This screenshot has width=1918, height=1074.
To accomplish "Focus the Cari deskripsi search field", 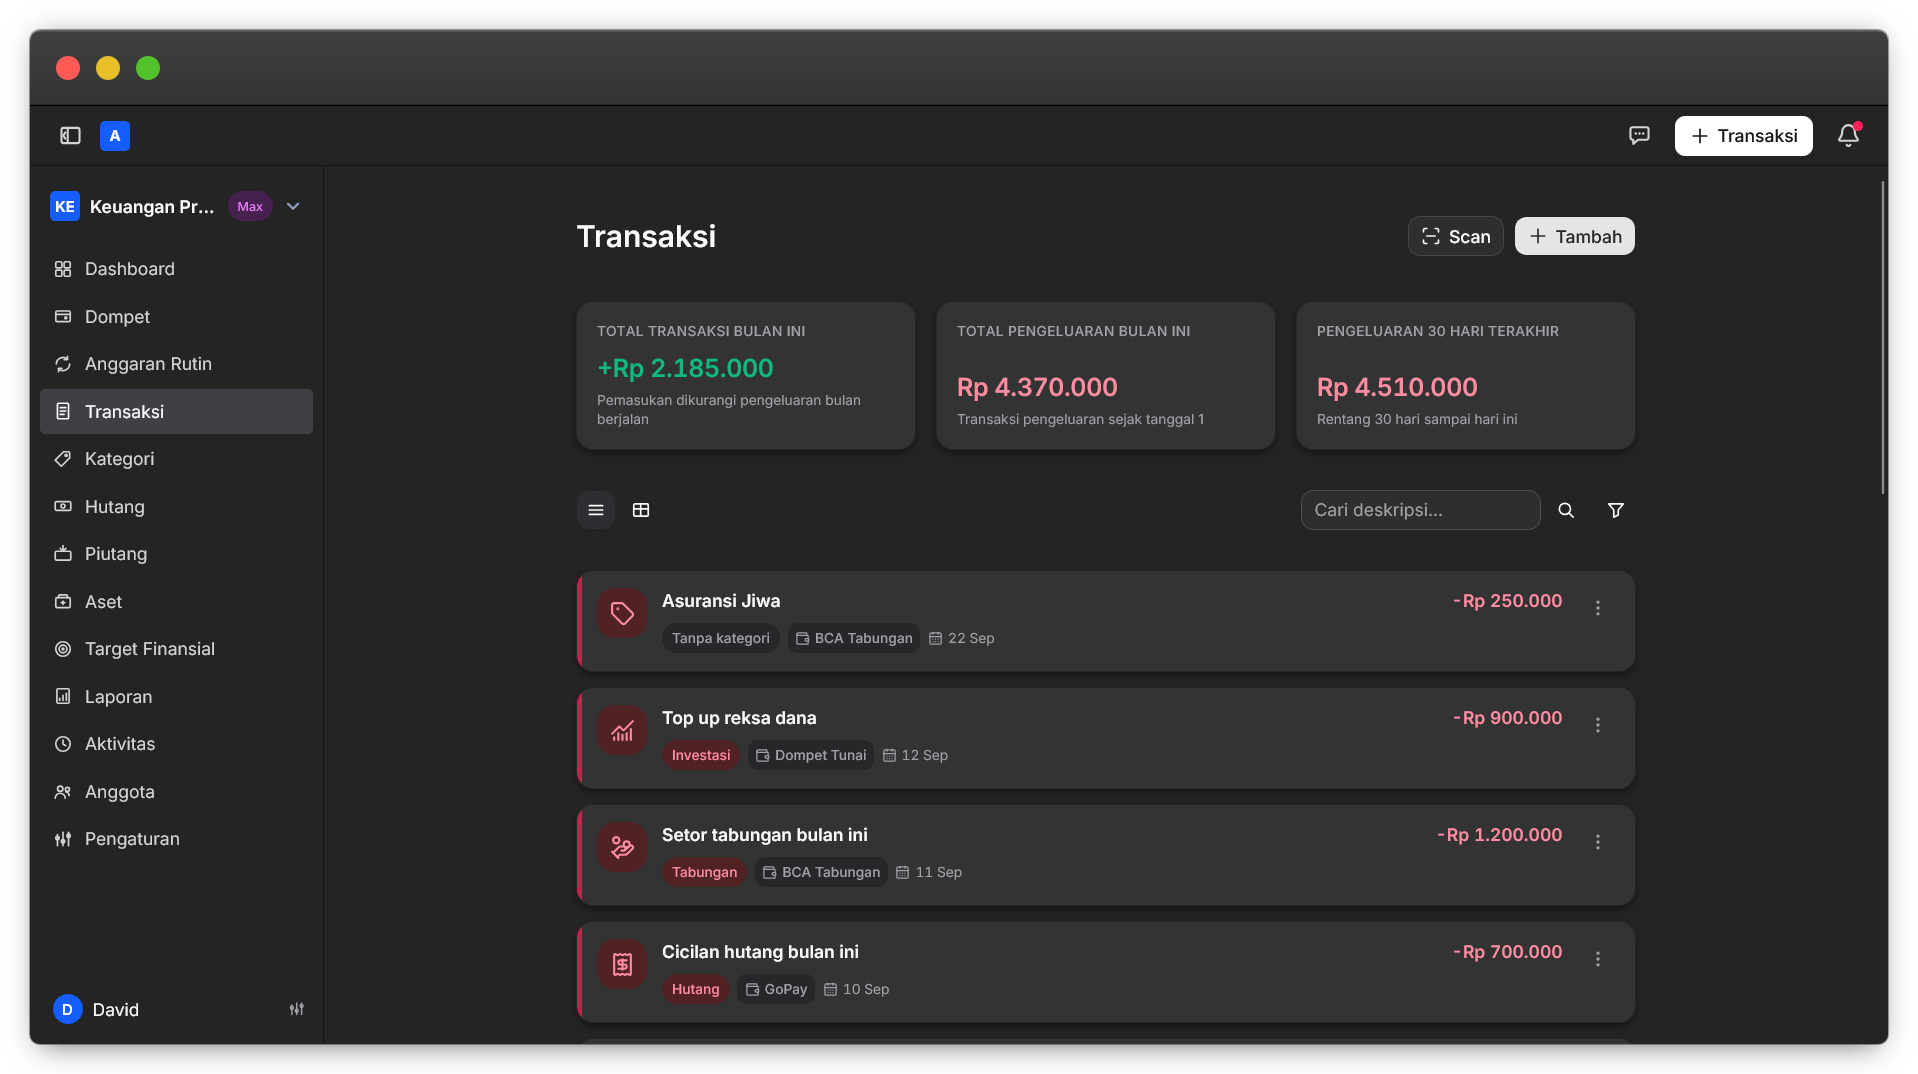I will (1420, 510).
